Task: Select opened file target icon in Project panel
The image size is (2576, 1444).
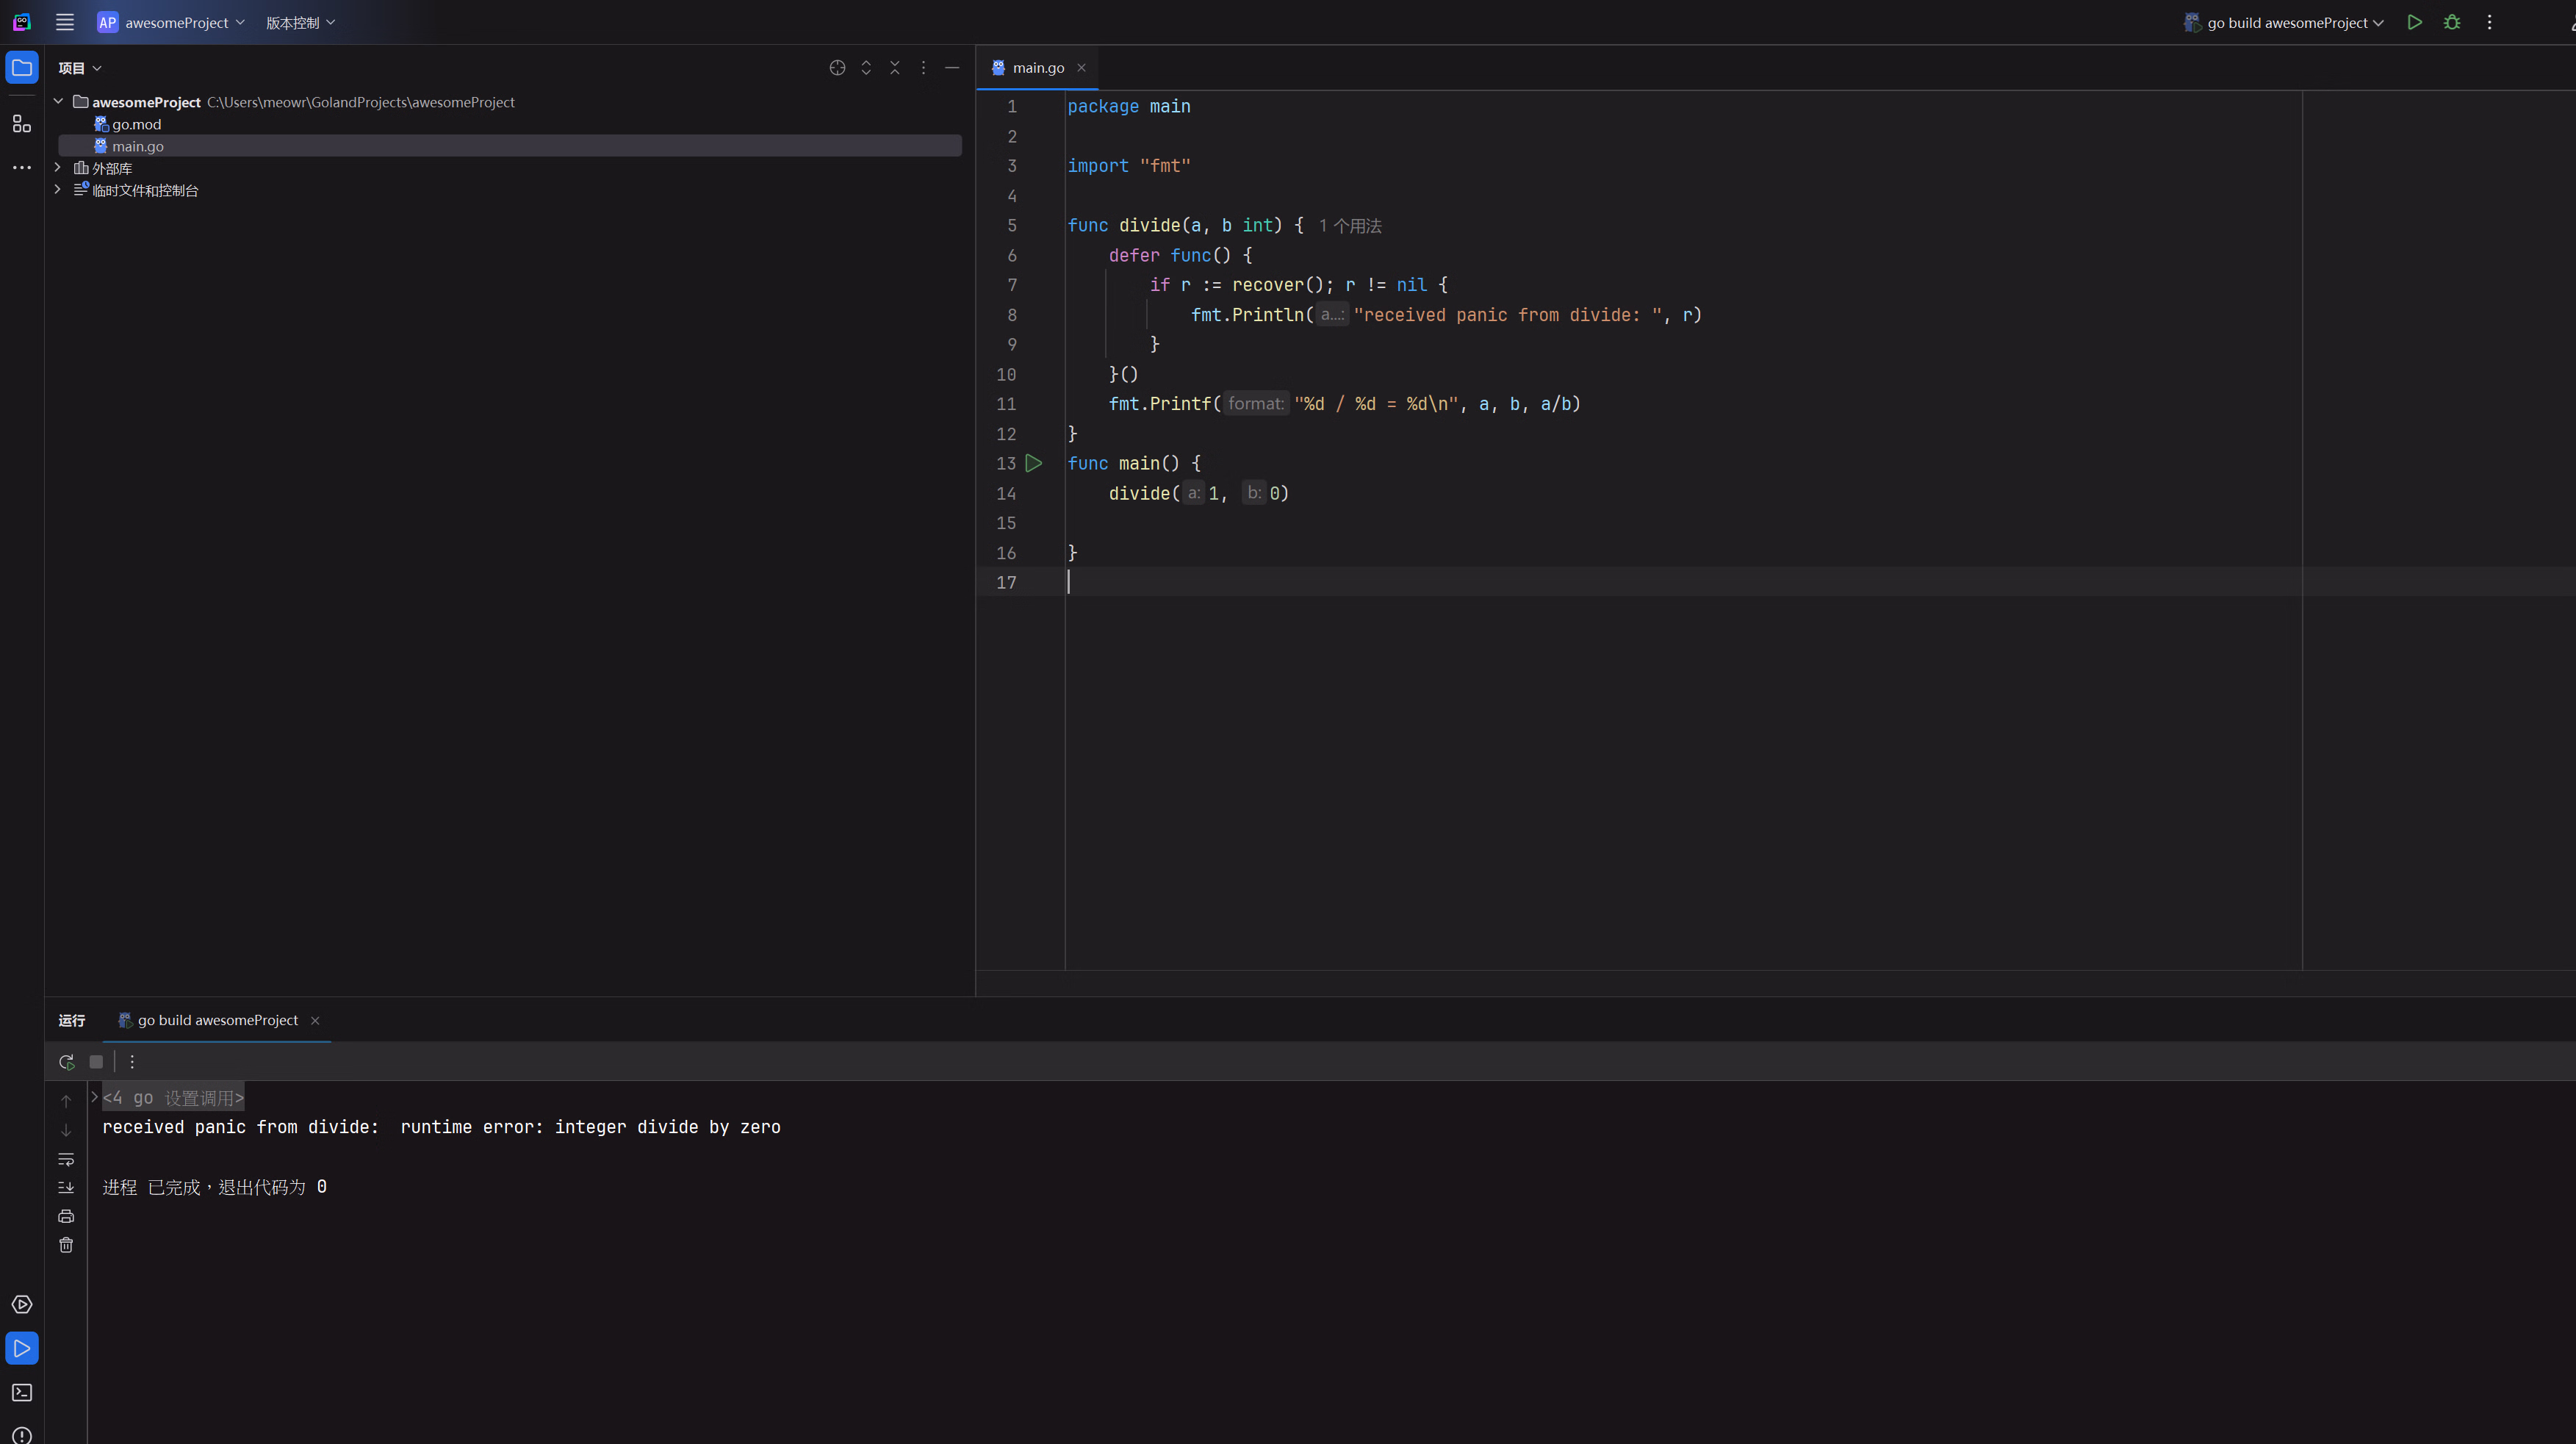Action: pos(837,68)
